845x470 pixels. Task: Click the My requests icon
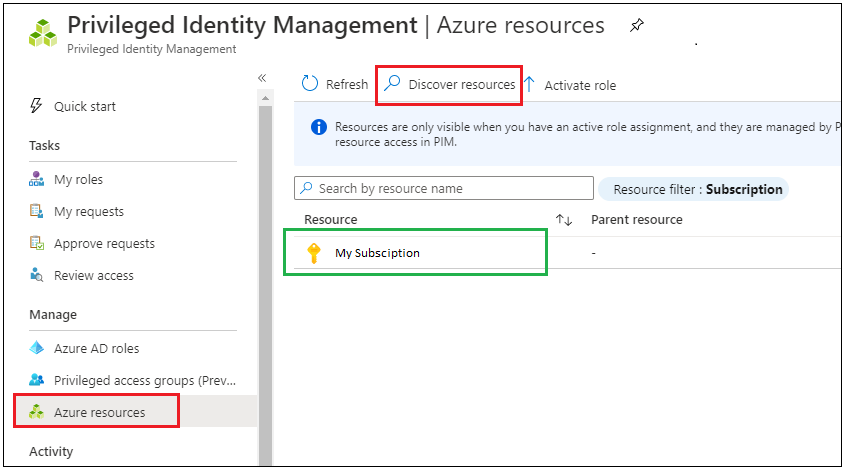point(36,211)
